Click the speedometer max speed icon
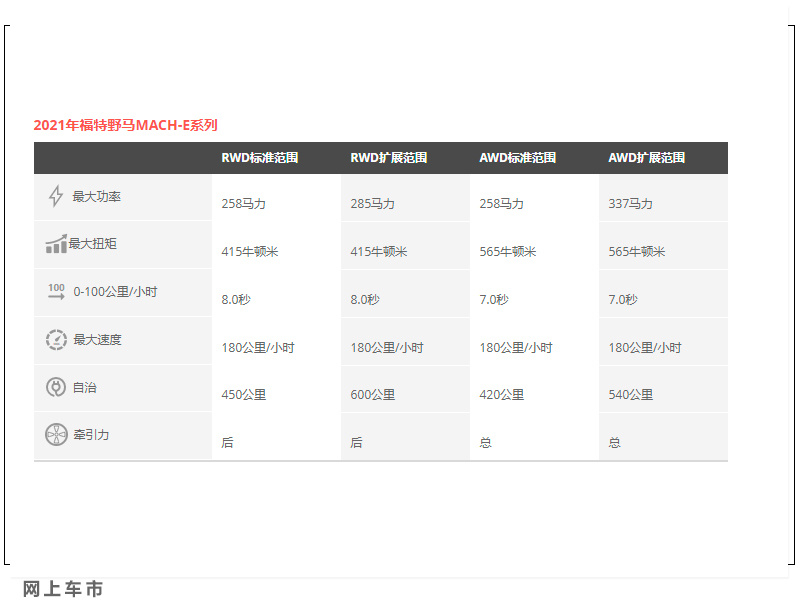This screenshot has height=600, width=800. [56, 340]
